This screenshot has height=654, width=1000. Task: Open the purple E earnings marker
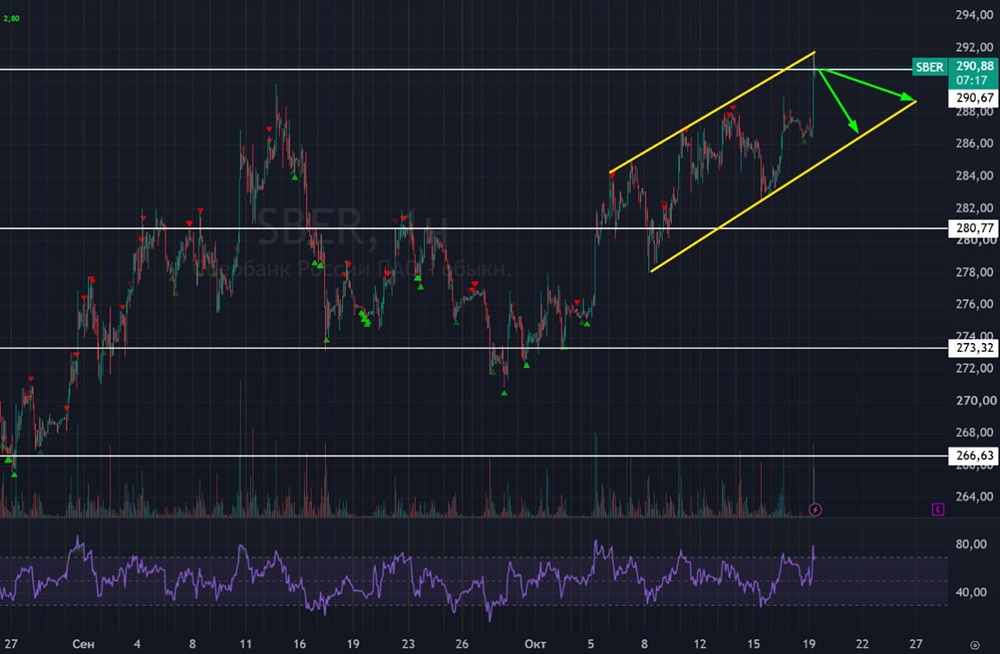(938, 509)
